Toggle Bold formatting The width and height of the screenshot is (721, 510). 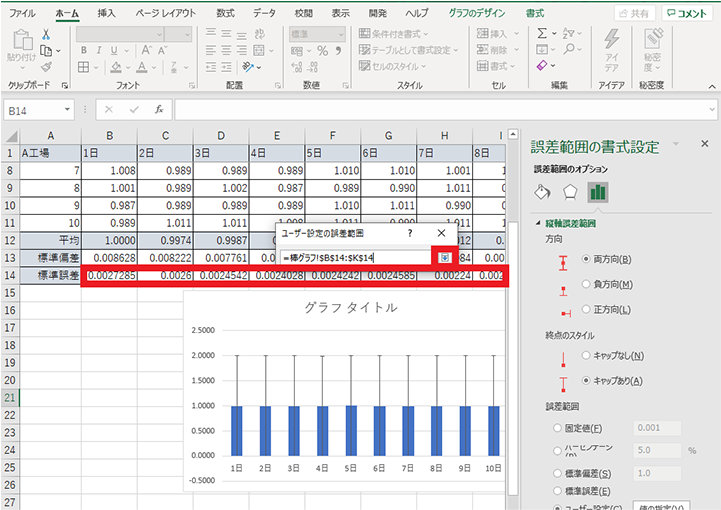click(84, 50)
